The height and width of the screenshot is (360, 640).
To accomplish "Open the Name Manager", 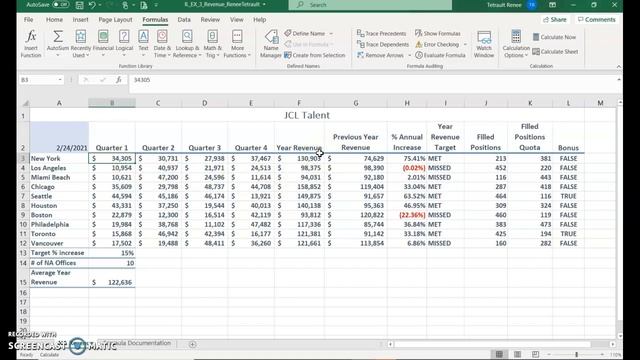I will [271, 44].
